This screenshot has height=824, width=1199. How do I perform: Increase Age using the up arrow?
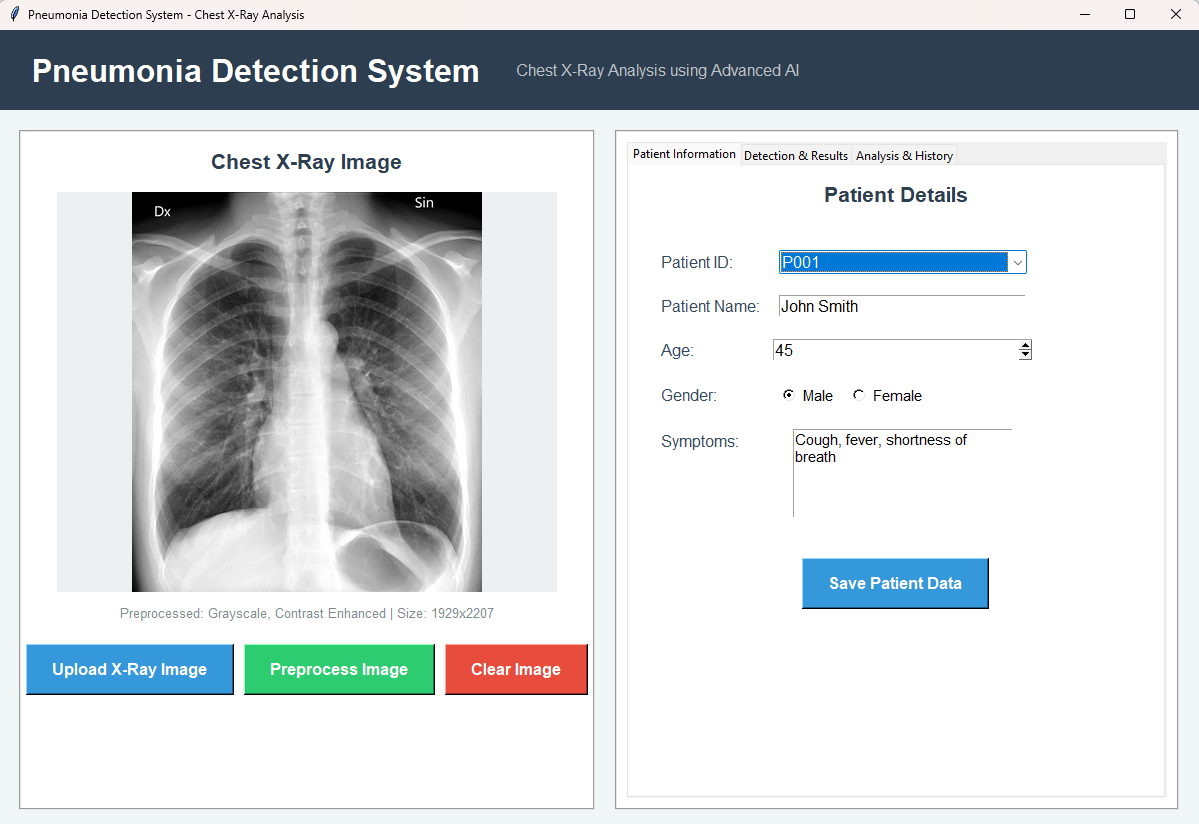[1025, 346]
